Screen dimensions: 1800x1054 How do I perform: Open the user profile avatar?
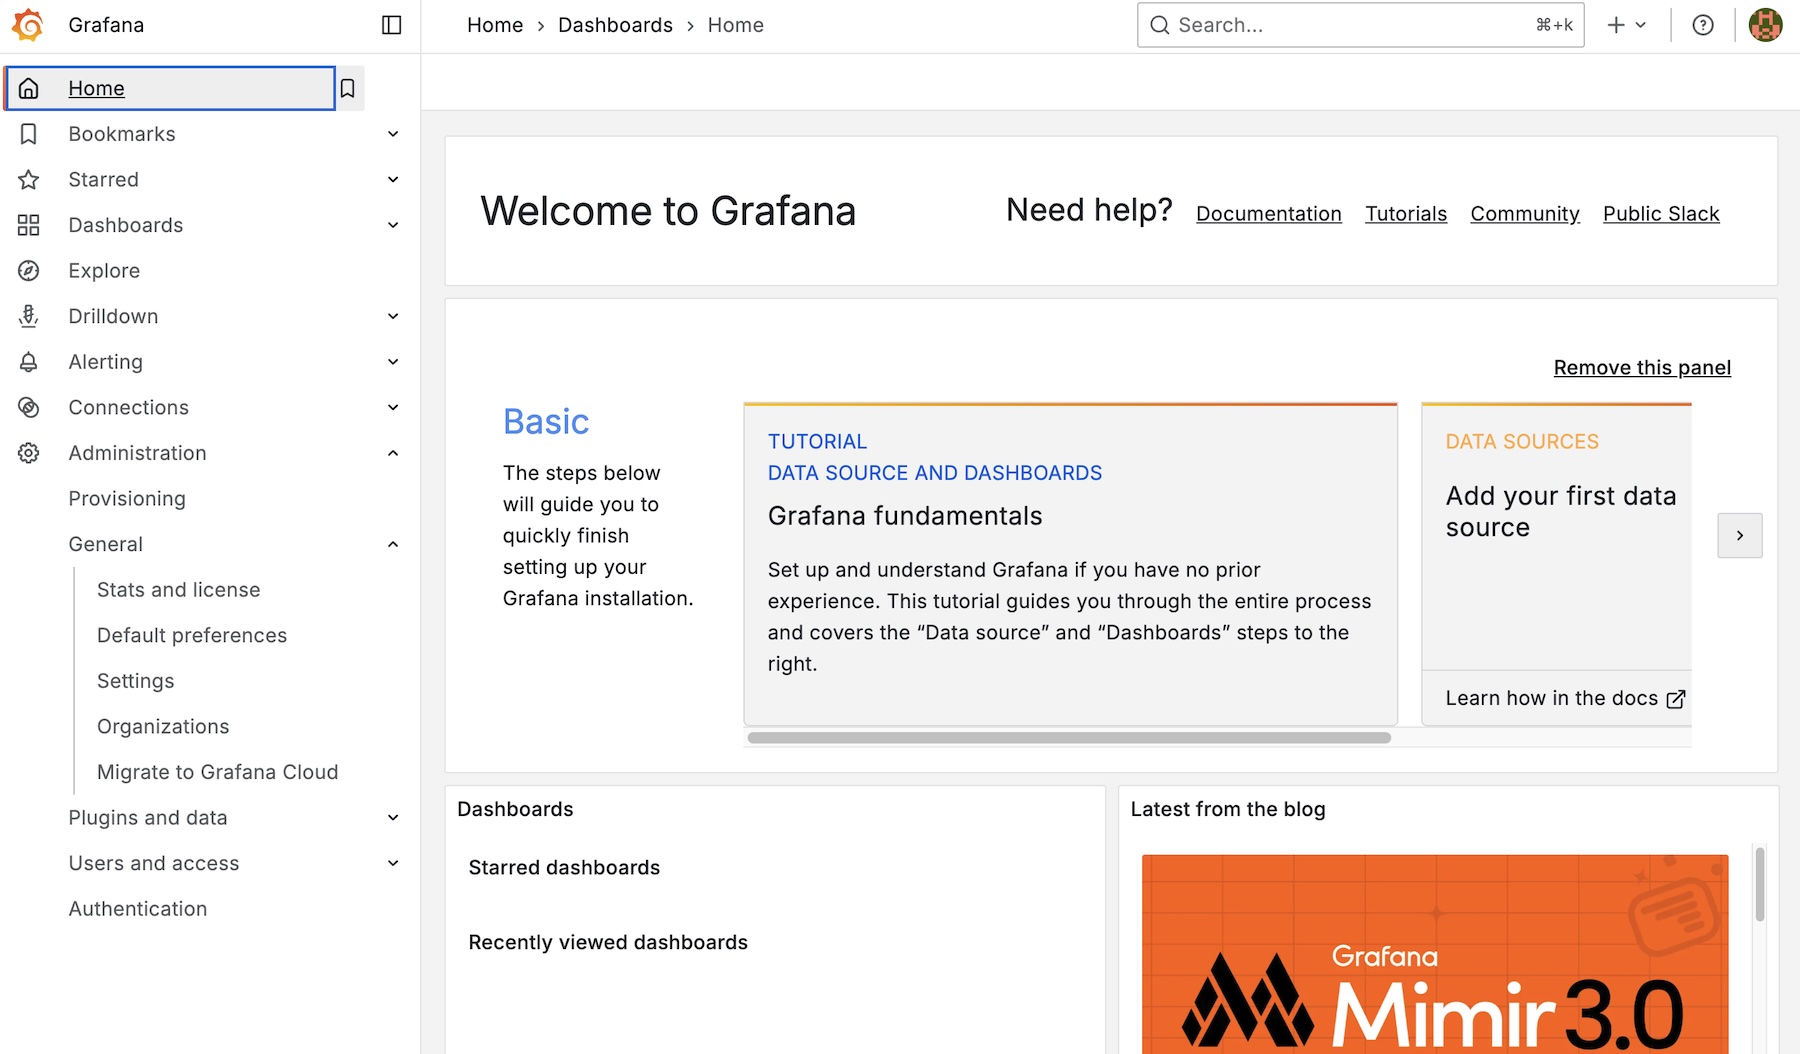(x=1765, y=25)
